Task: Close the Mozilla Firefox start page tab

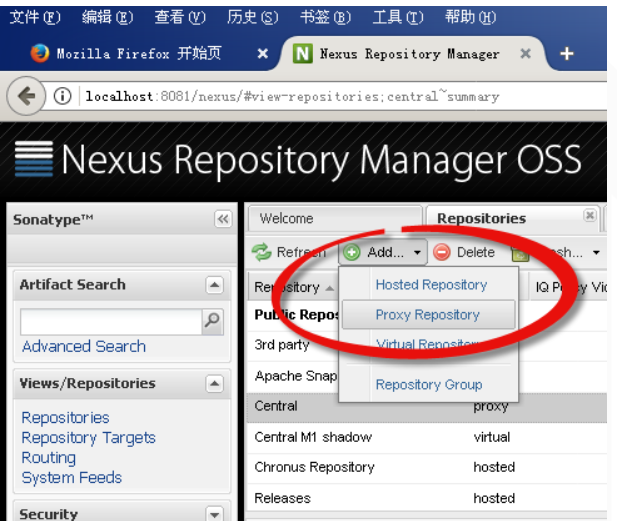Action: (x=262, y=54)
